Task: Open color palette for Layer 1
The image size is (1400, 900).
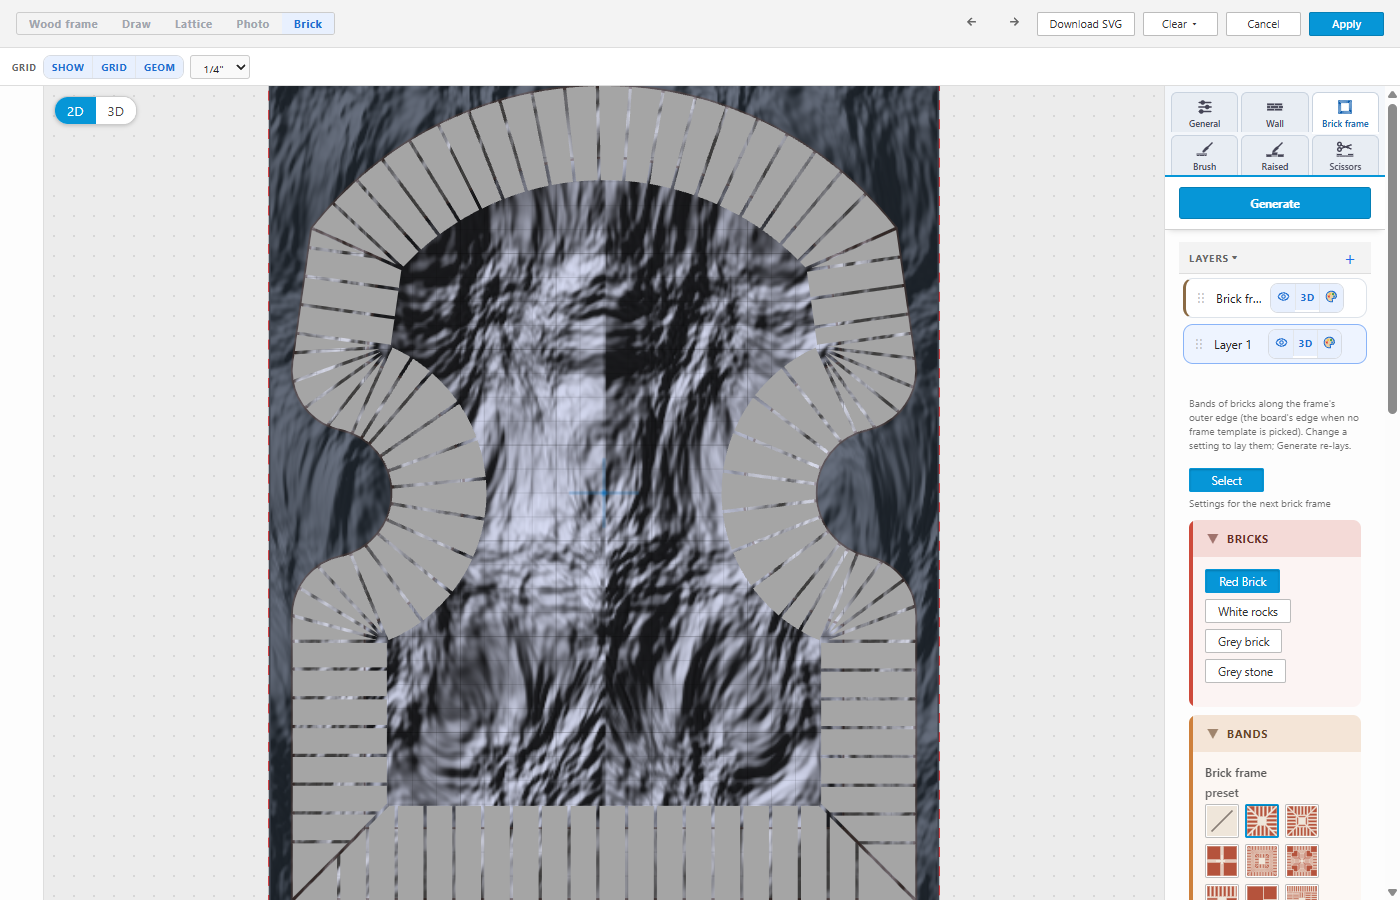Action: pyautogui.click(x=1329, y=343)
